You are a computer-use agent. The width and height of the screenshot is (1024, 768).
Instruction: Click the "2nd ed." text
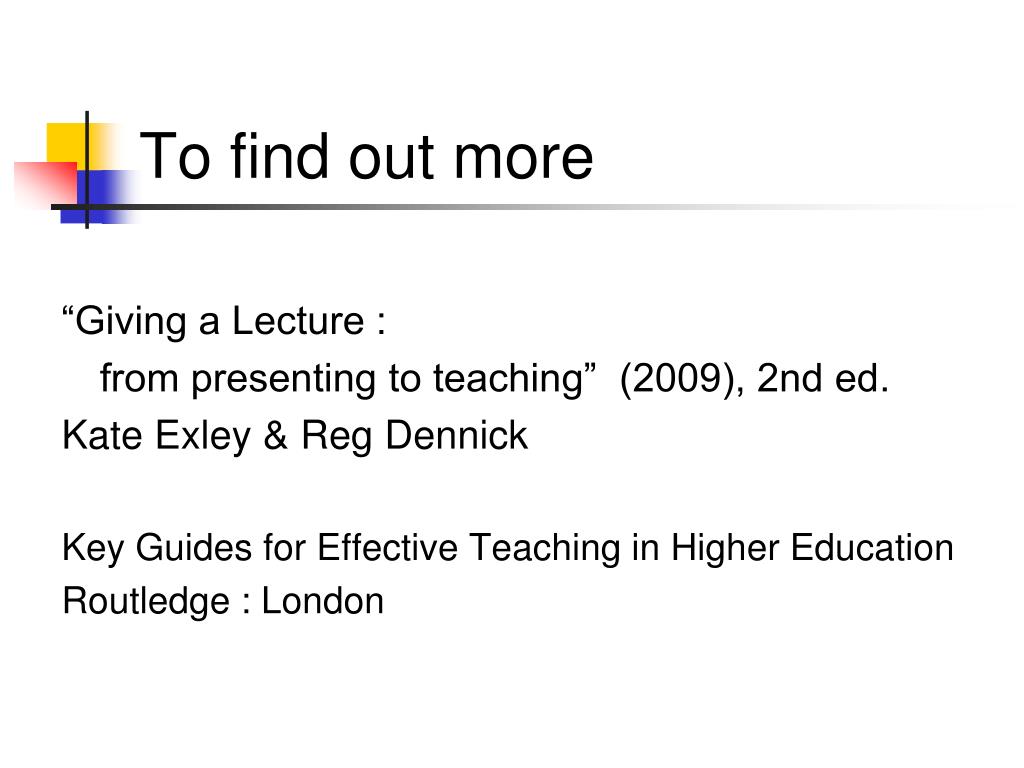tap(823, 379)
